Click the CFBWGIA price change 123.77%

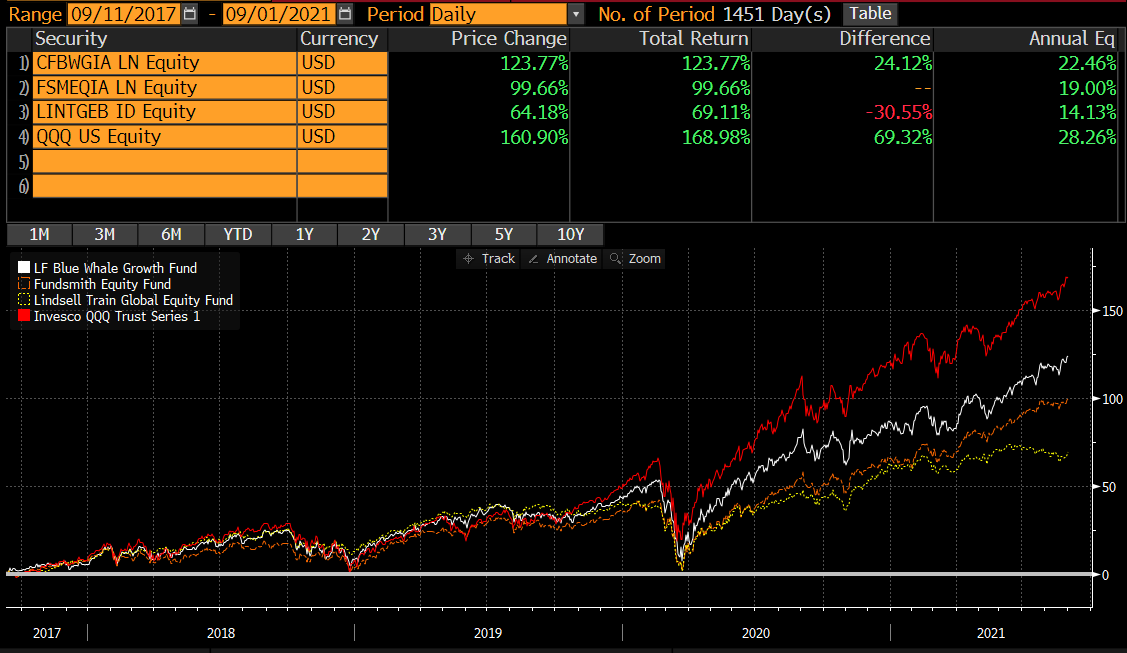click(x=534, y=63)
